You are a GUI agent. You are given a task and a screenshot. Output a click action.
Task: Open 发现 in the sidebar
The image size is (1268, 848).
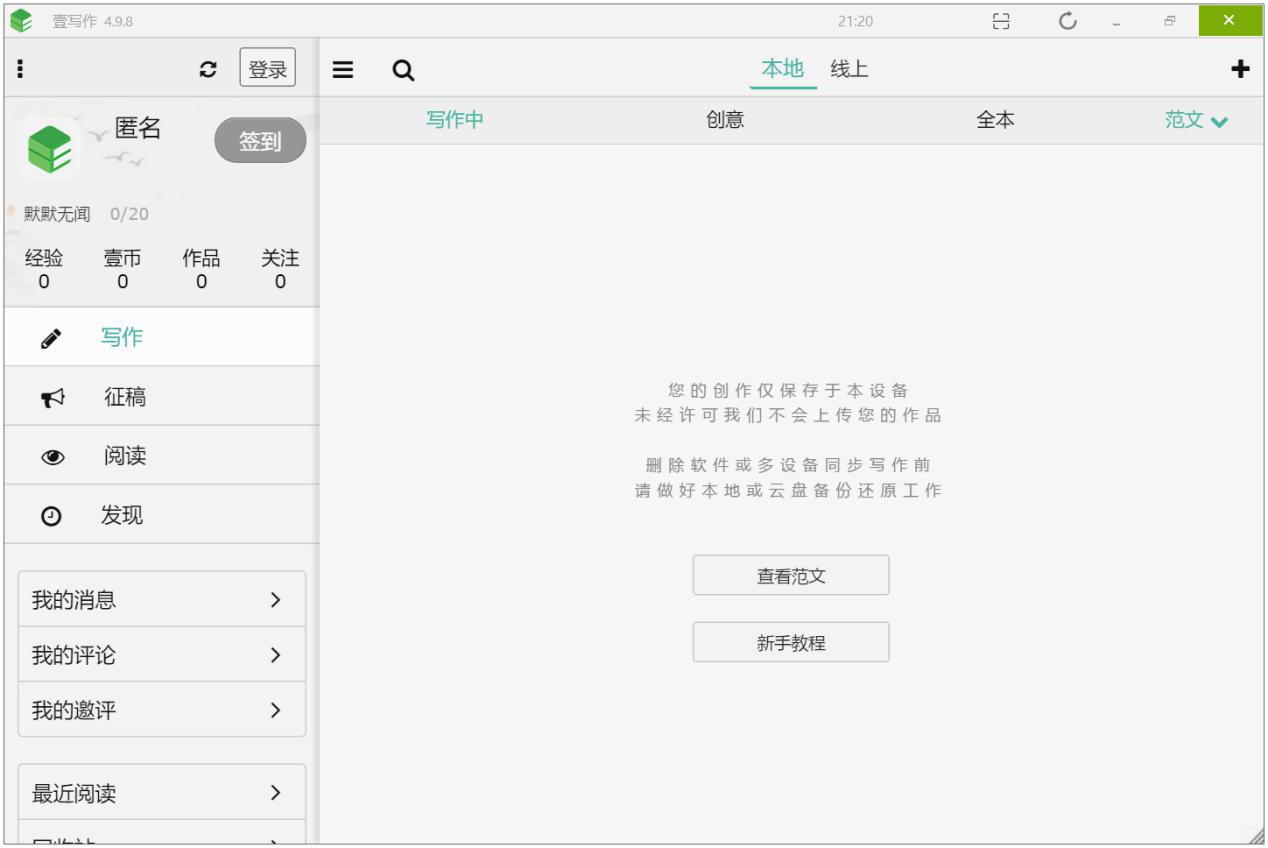[x=162, y=515]
